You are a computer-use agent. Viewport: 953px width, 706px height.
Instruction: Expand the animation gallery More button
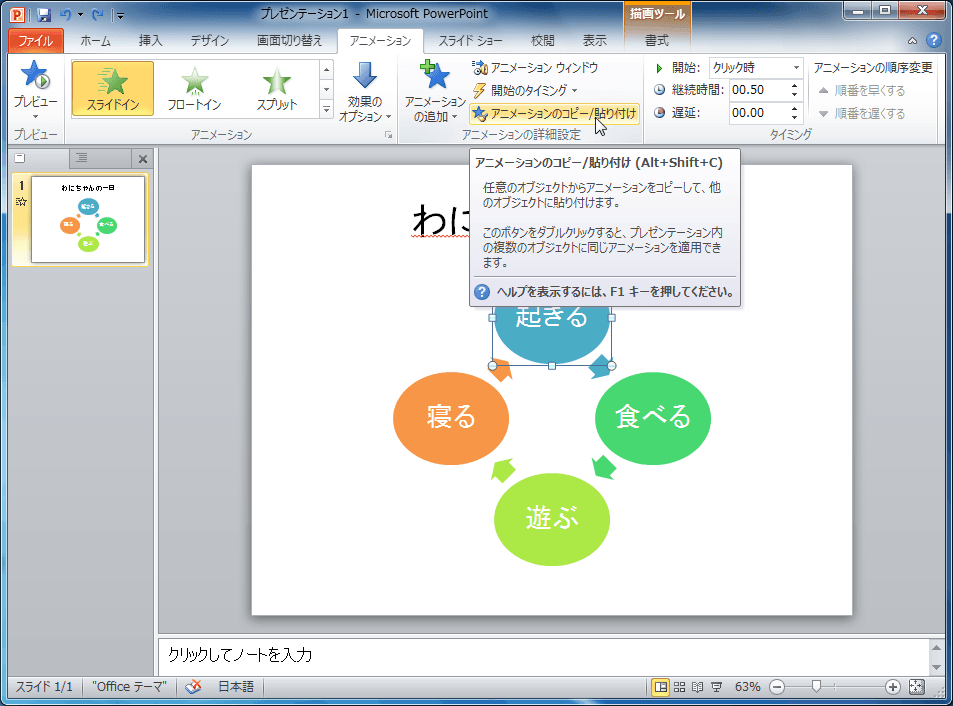[326, 109]
